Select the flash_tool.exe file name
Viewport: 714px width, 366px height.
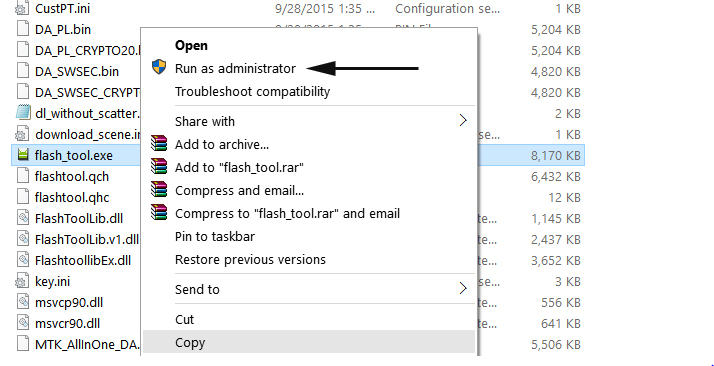pos(73,156)
